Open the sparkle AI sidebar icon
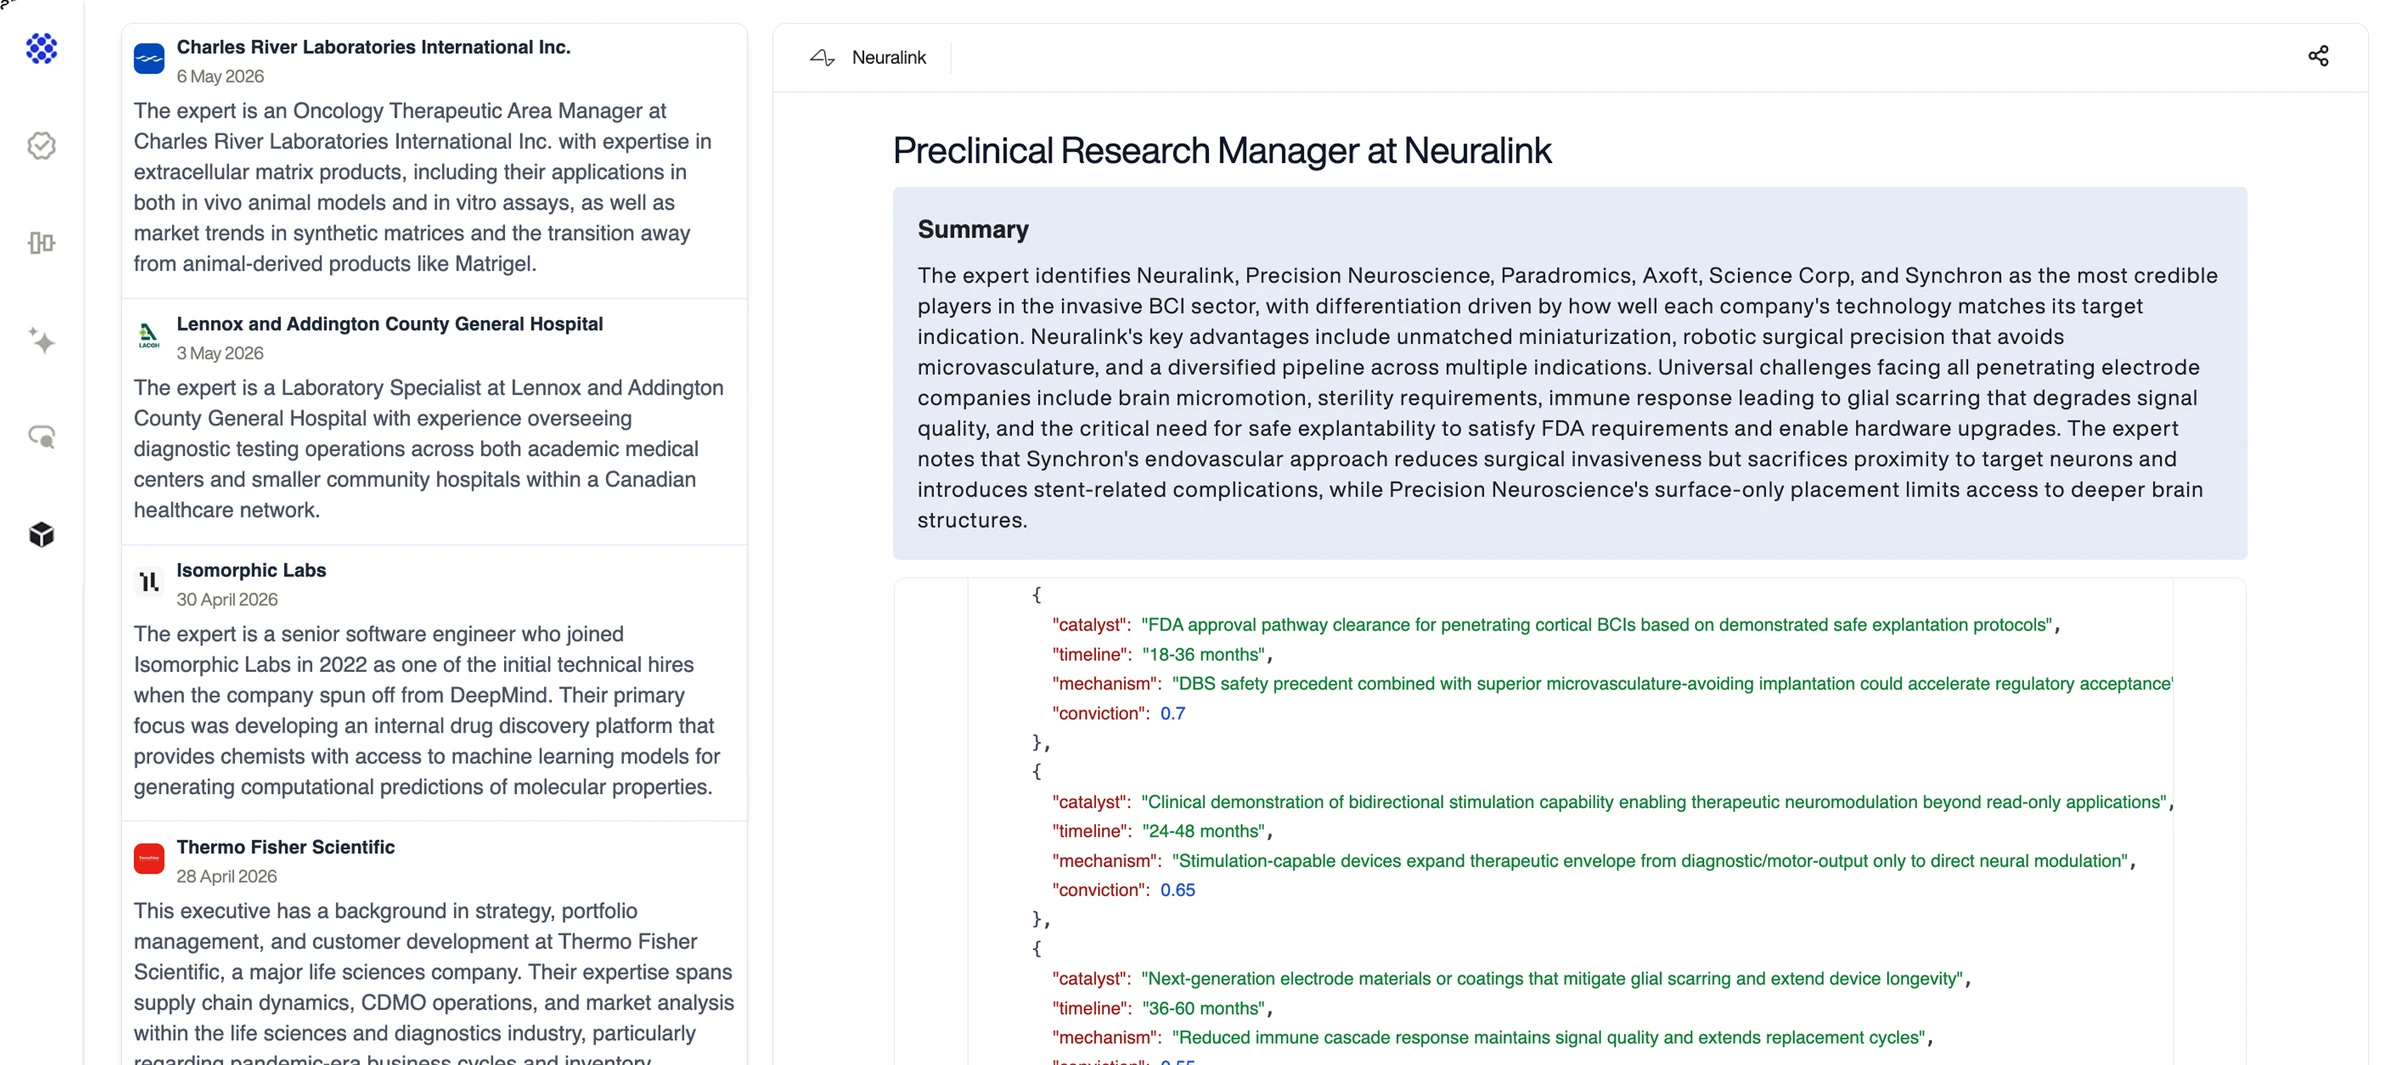This screenshot has width=2400, height=1065. tap(41, 340)
